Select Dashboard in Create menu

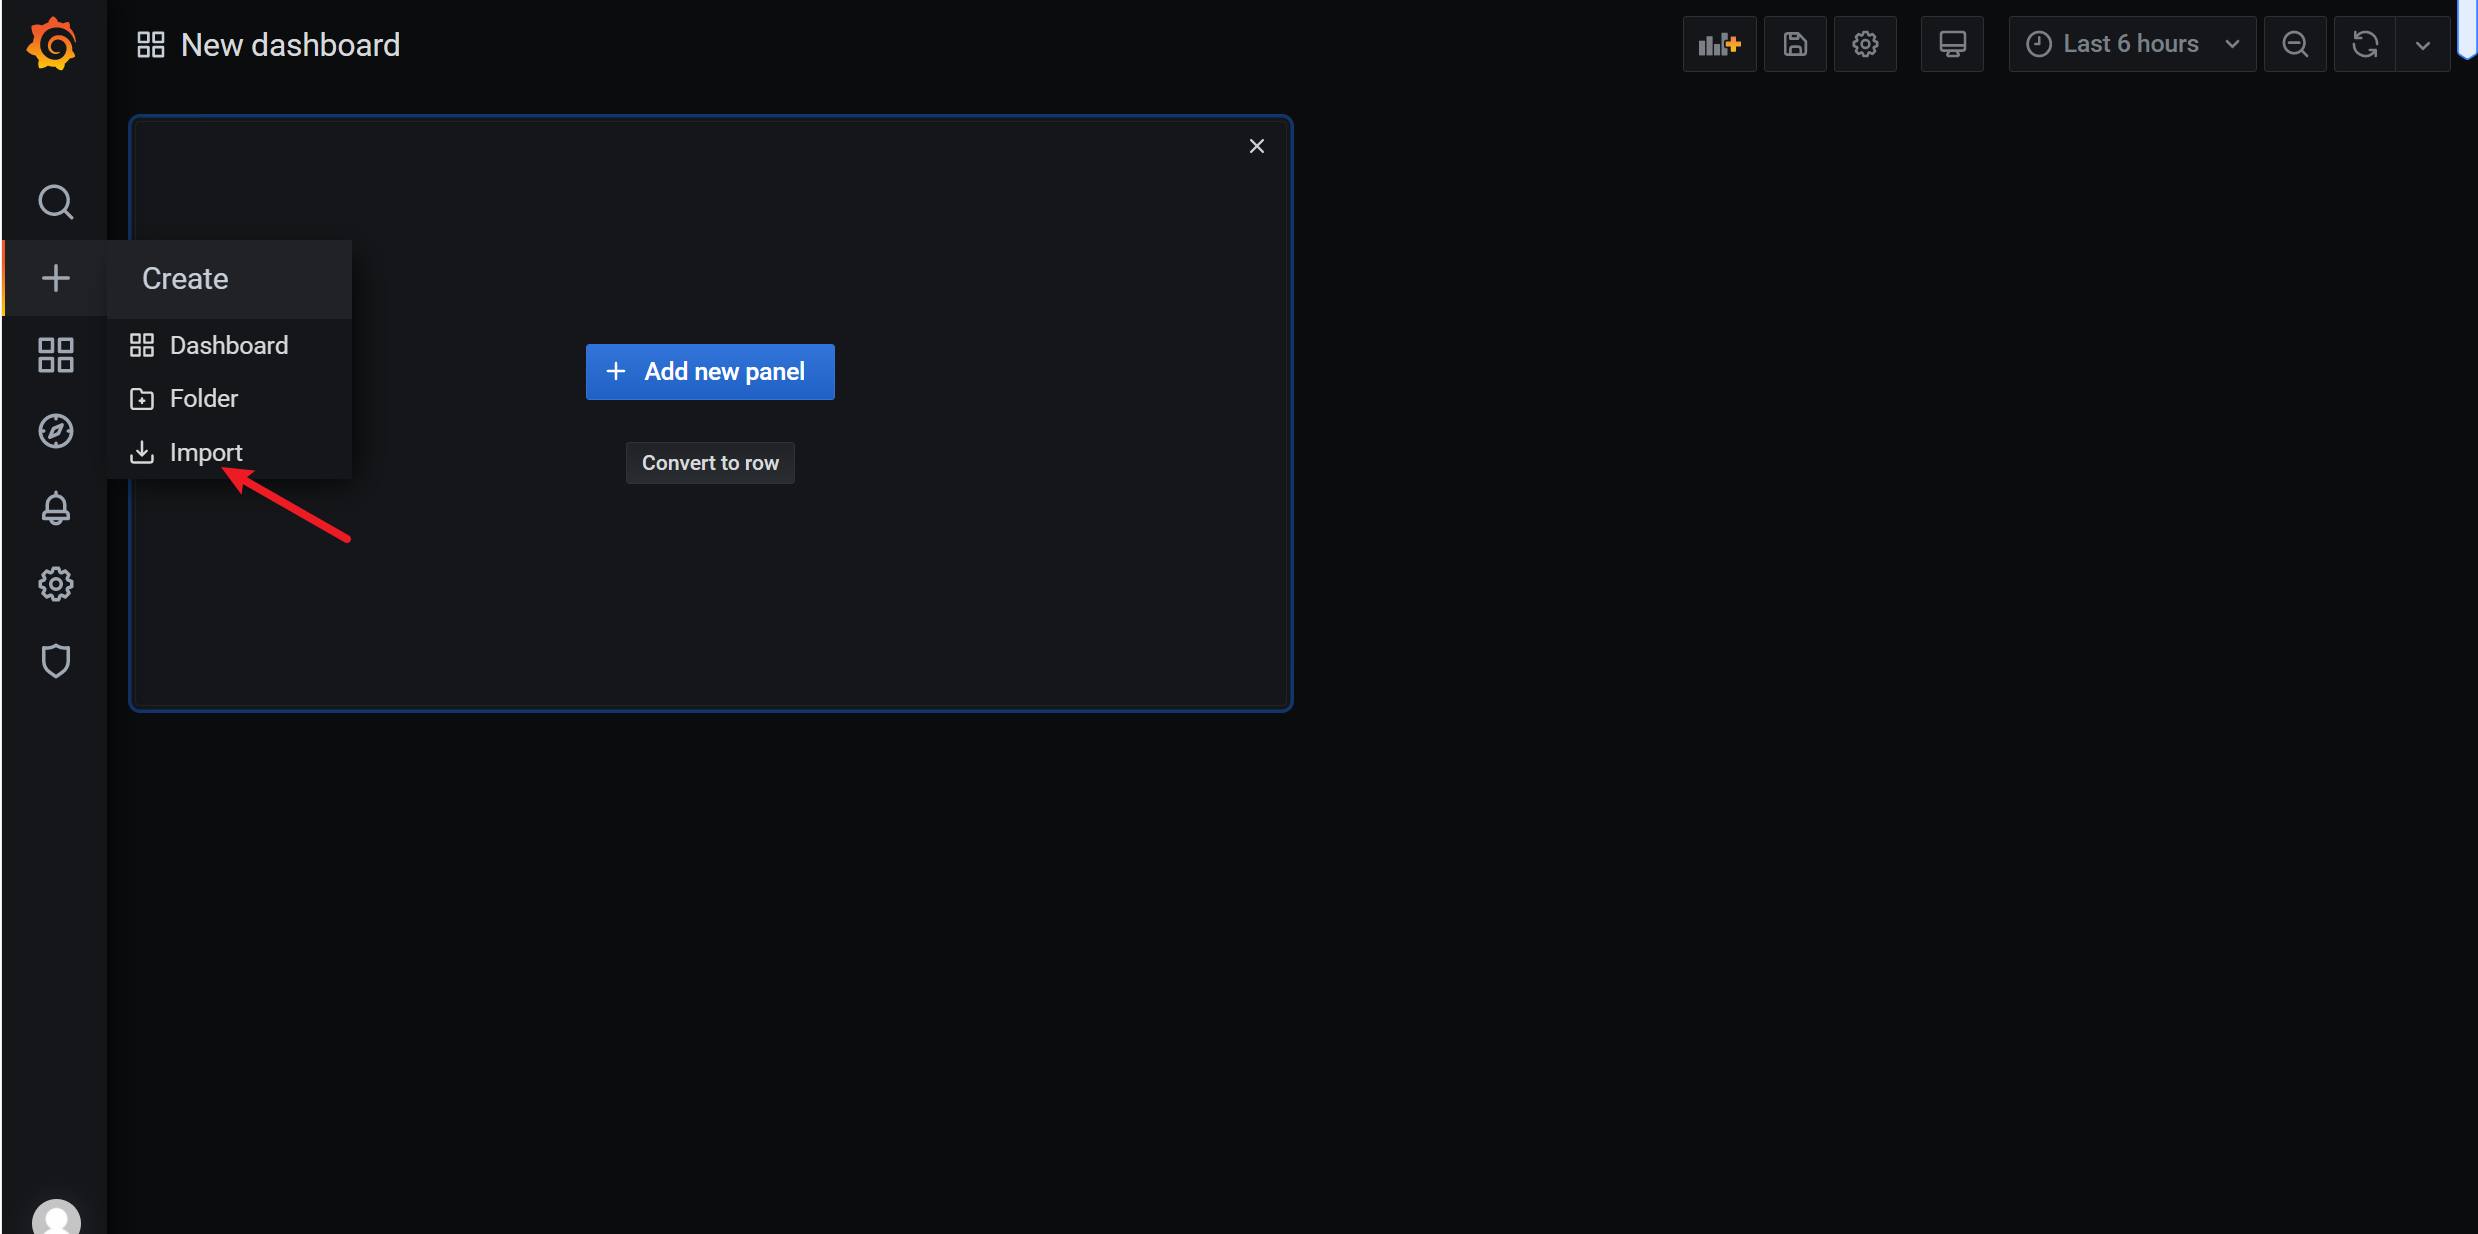click(x=229, y=345)
